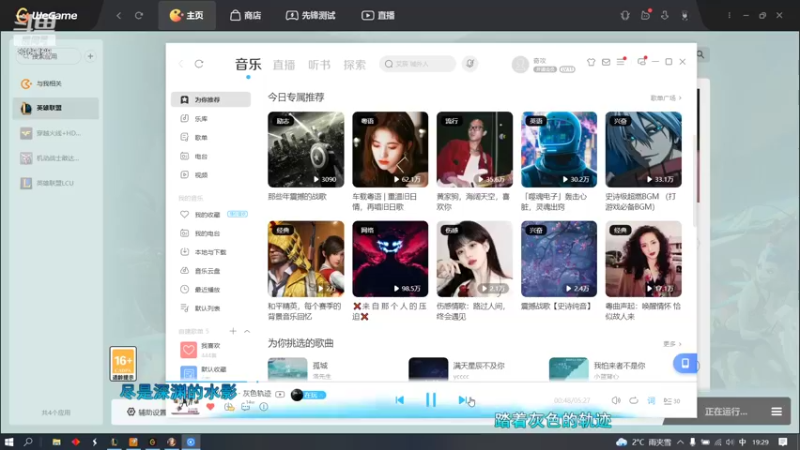Toggle the desktop lyrics 词 button

651,401
